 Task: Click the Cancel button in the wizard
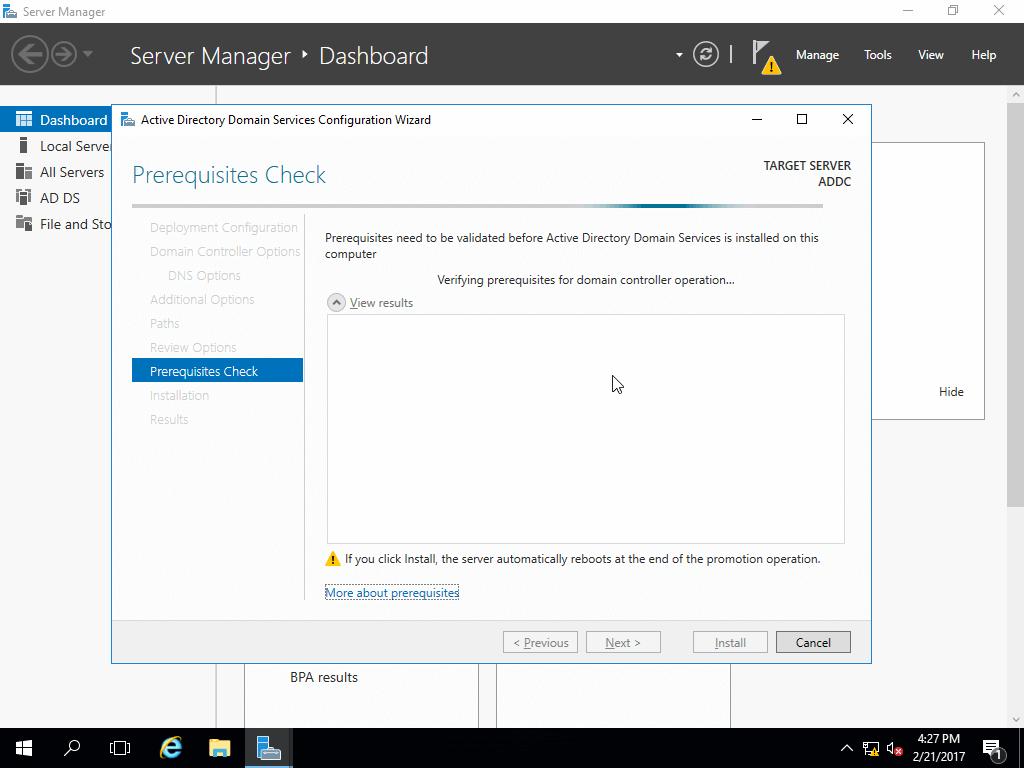[813, 642]
